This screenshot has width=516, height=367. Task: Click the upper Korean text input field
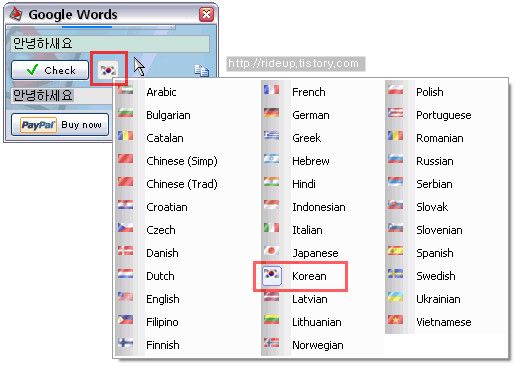[x=110, y=44]
